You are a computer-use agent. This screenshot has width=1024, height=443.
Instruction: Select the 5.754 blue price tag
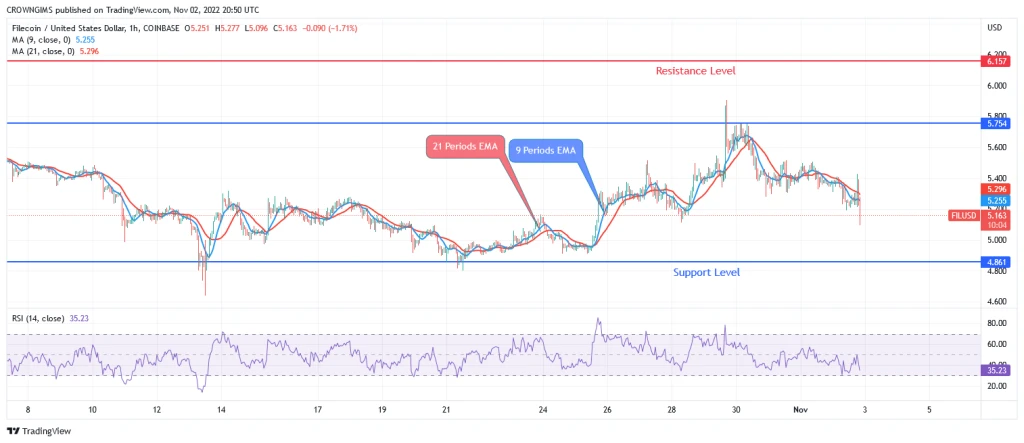click(x=995, y=123)
